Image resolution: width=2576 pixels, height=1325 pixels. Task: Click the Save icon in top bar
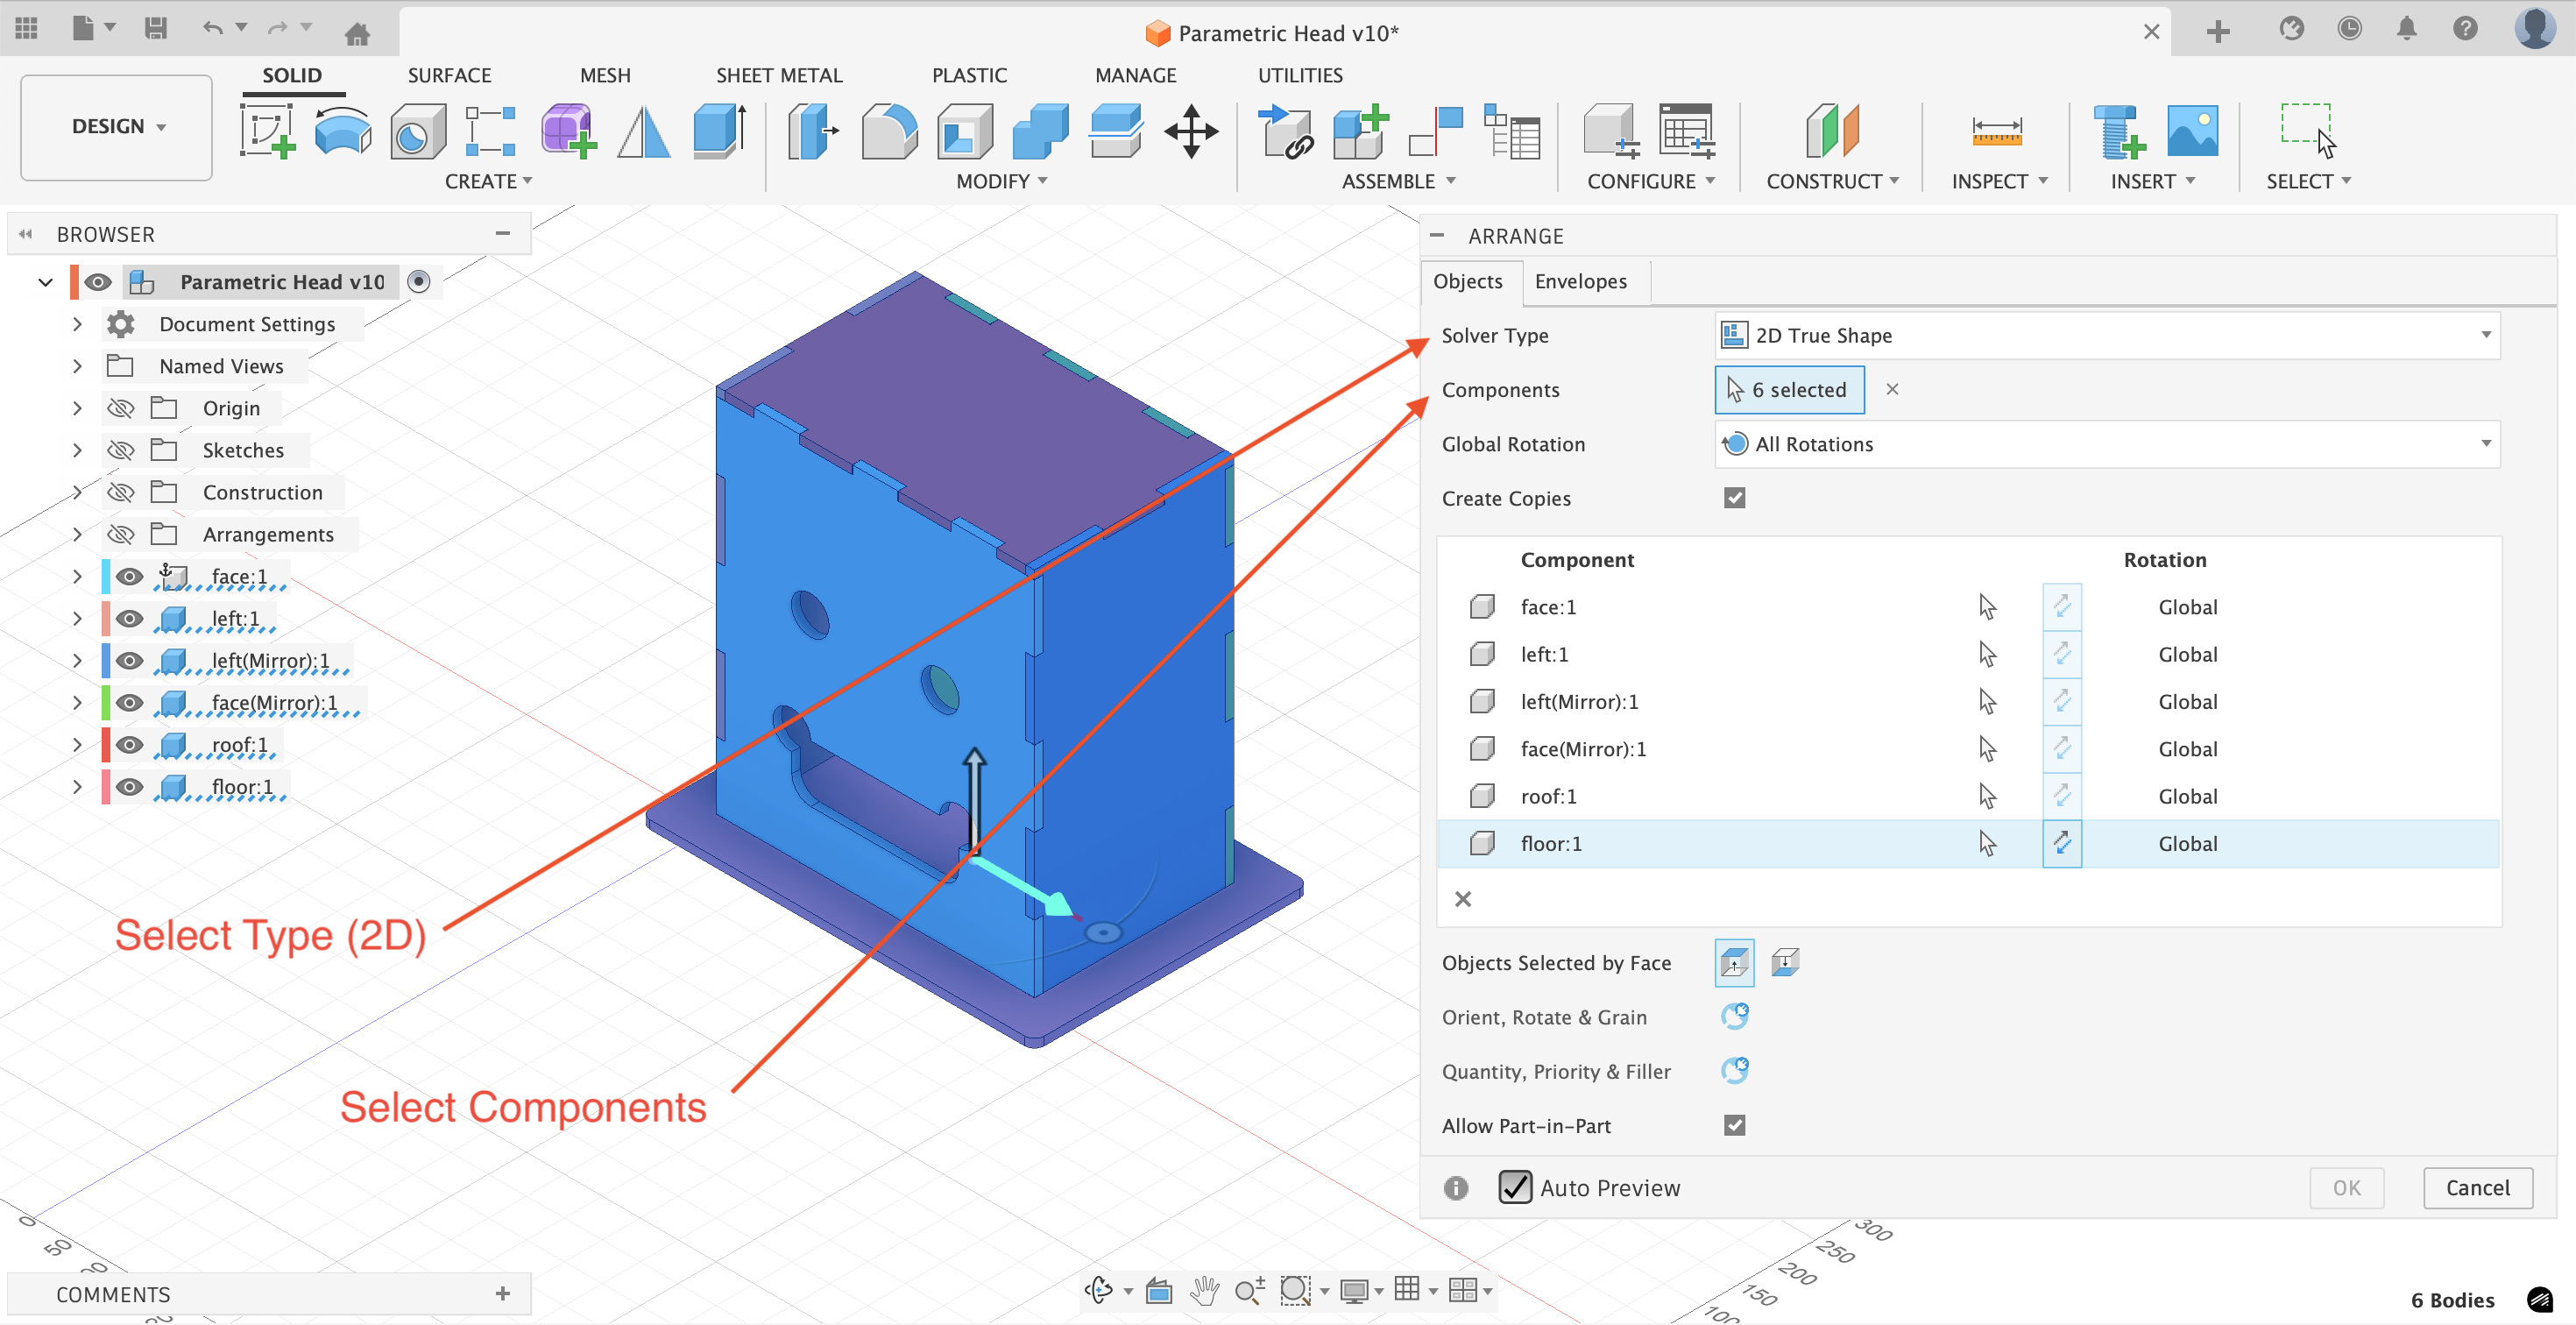(x=156, y=28)
